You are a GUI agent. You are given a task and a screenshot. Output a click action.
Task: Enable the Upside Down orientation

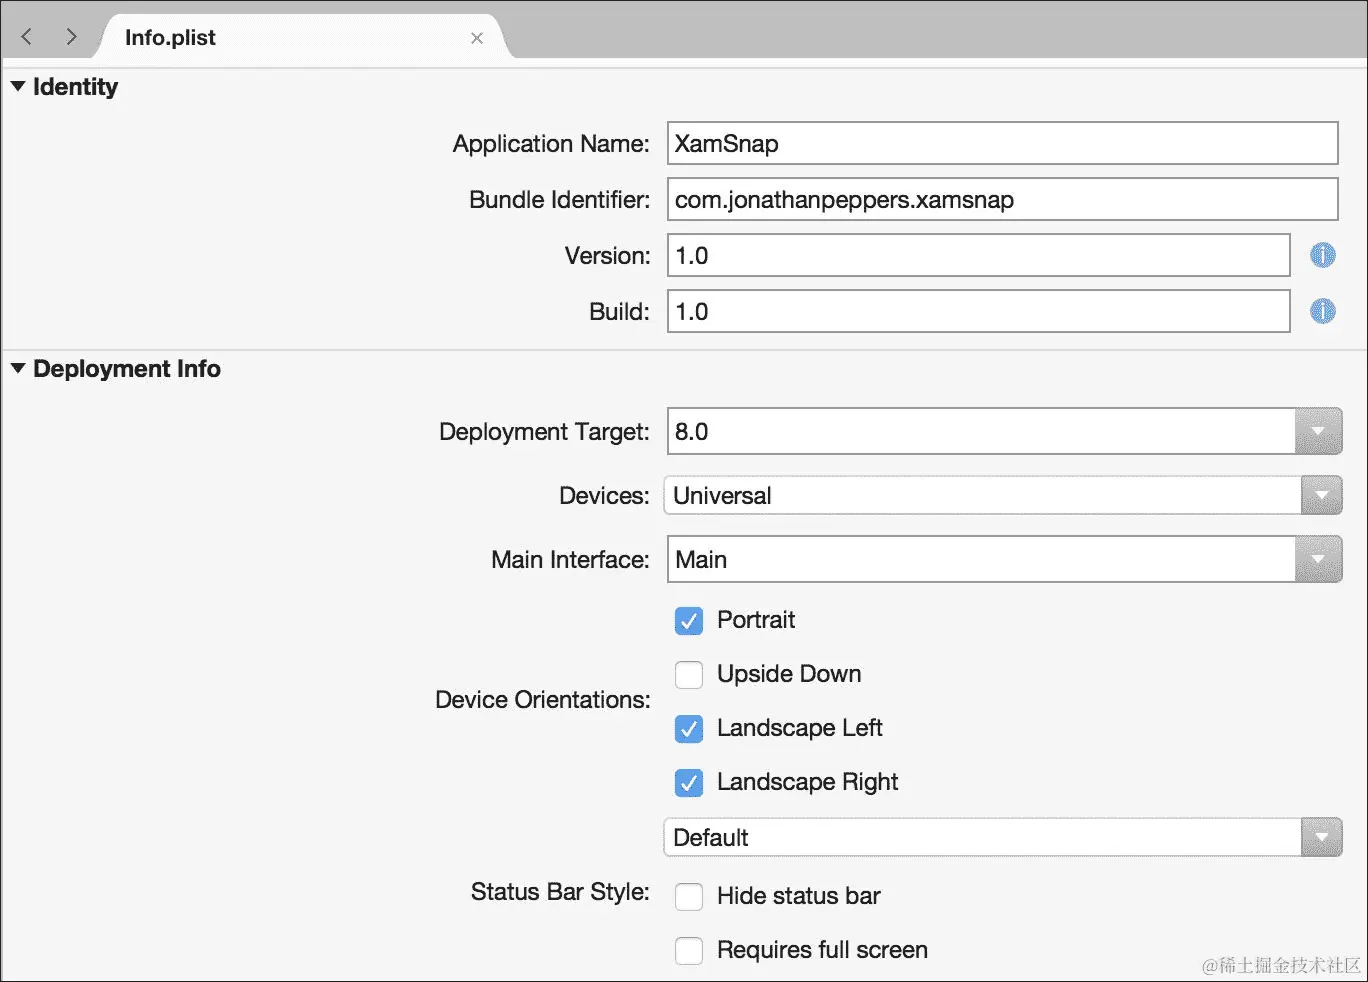689,675
